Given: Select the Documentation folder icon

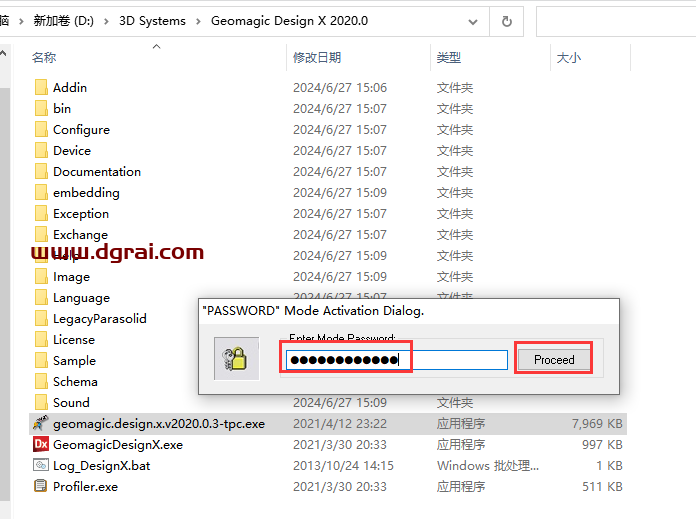Looking at the screenshot, I should tap(41, 171).
